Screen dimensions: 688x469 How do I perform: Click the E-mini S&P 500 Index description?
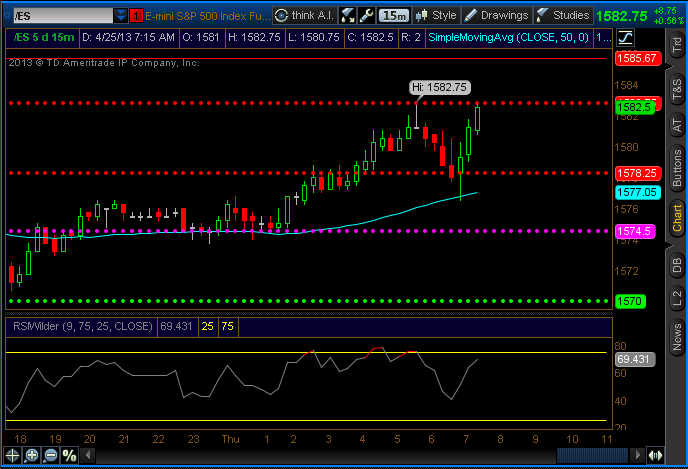point(208,16)
